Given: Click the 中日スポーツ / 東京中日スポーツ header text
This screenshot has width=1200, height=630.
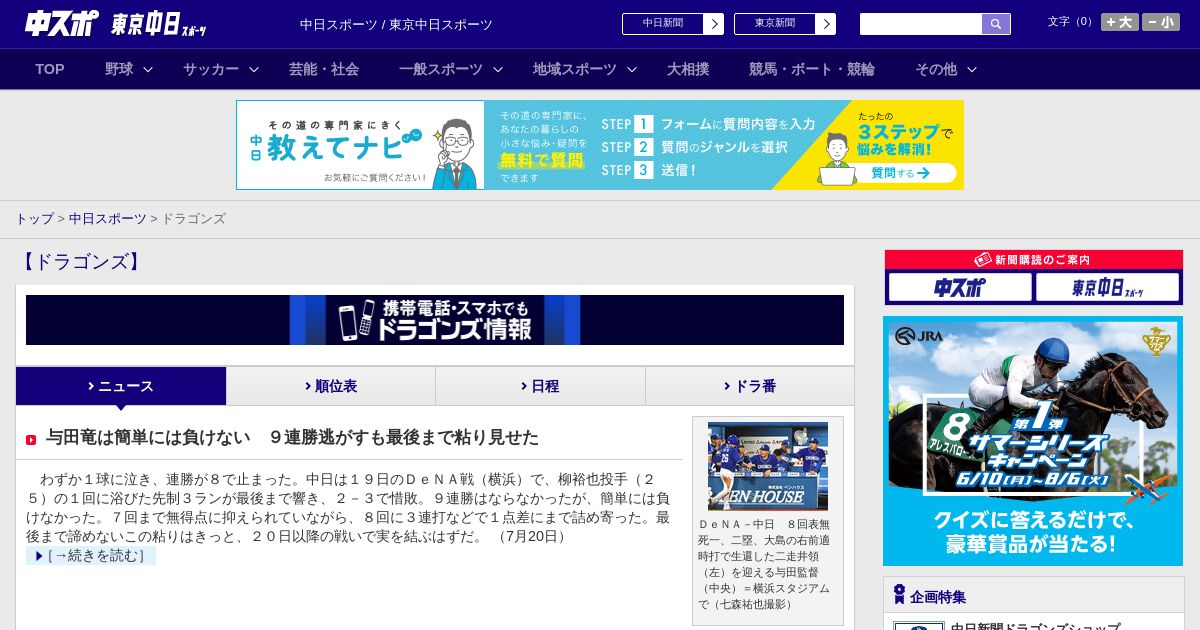Looking at the screenshot, I should 396,25.
